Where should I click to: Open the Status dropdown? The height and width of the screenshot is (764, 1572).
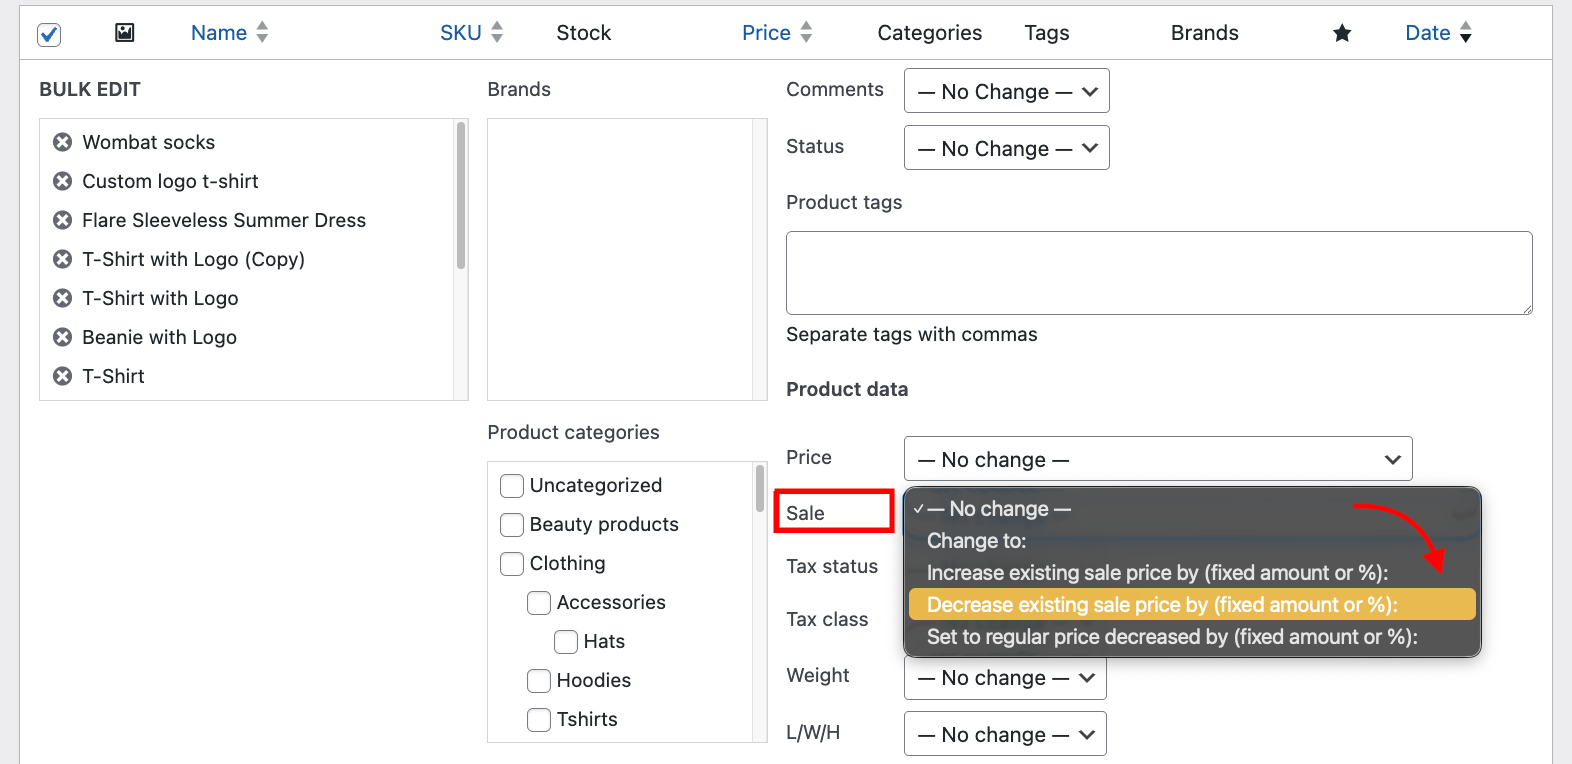[x=1007, y=148]
